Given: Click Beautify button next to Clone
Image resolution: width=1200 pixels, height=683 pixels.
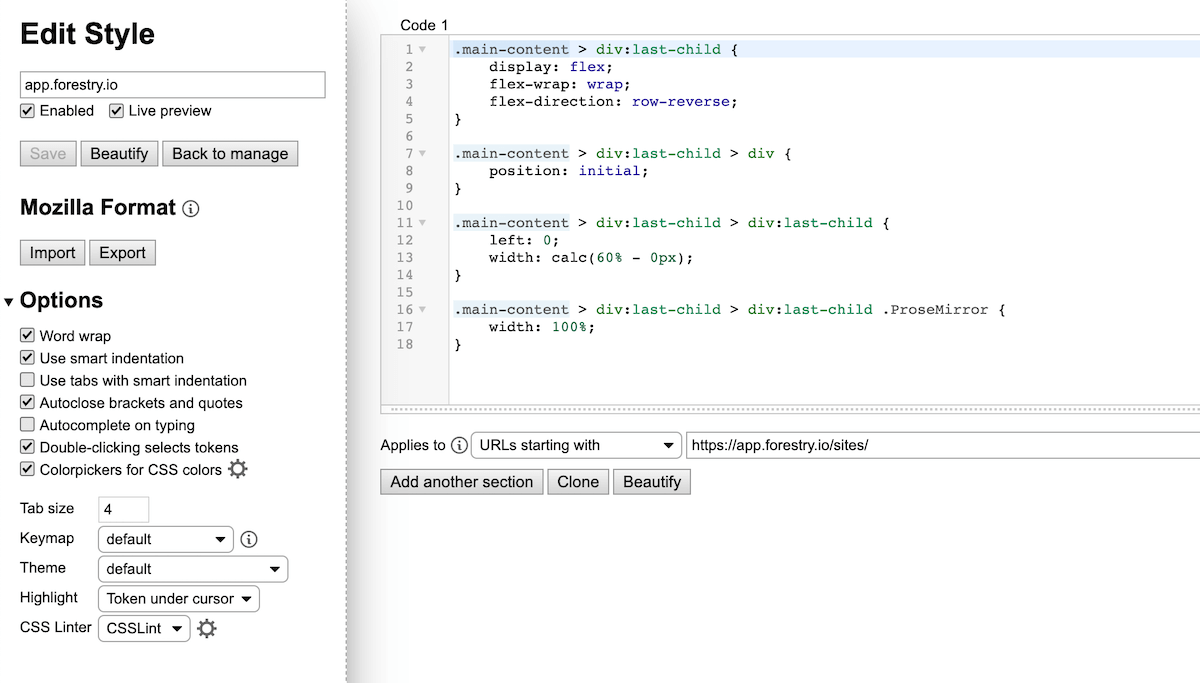Looking at the screenshot, I should pyautogui.click(x=652, y=482).
